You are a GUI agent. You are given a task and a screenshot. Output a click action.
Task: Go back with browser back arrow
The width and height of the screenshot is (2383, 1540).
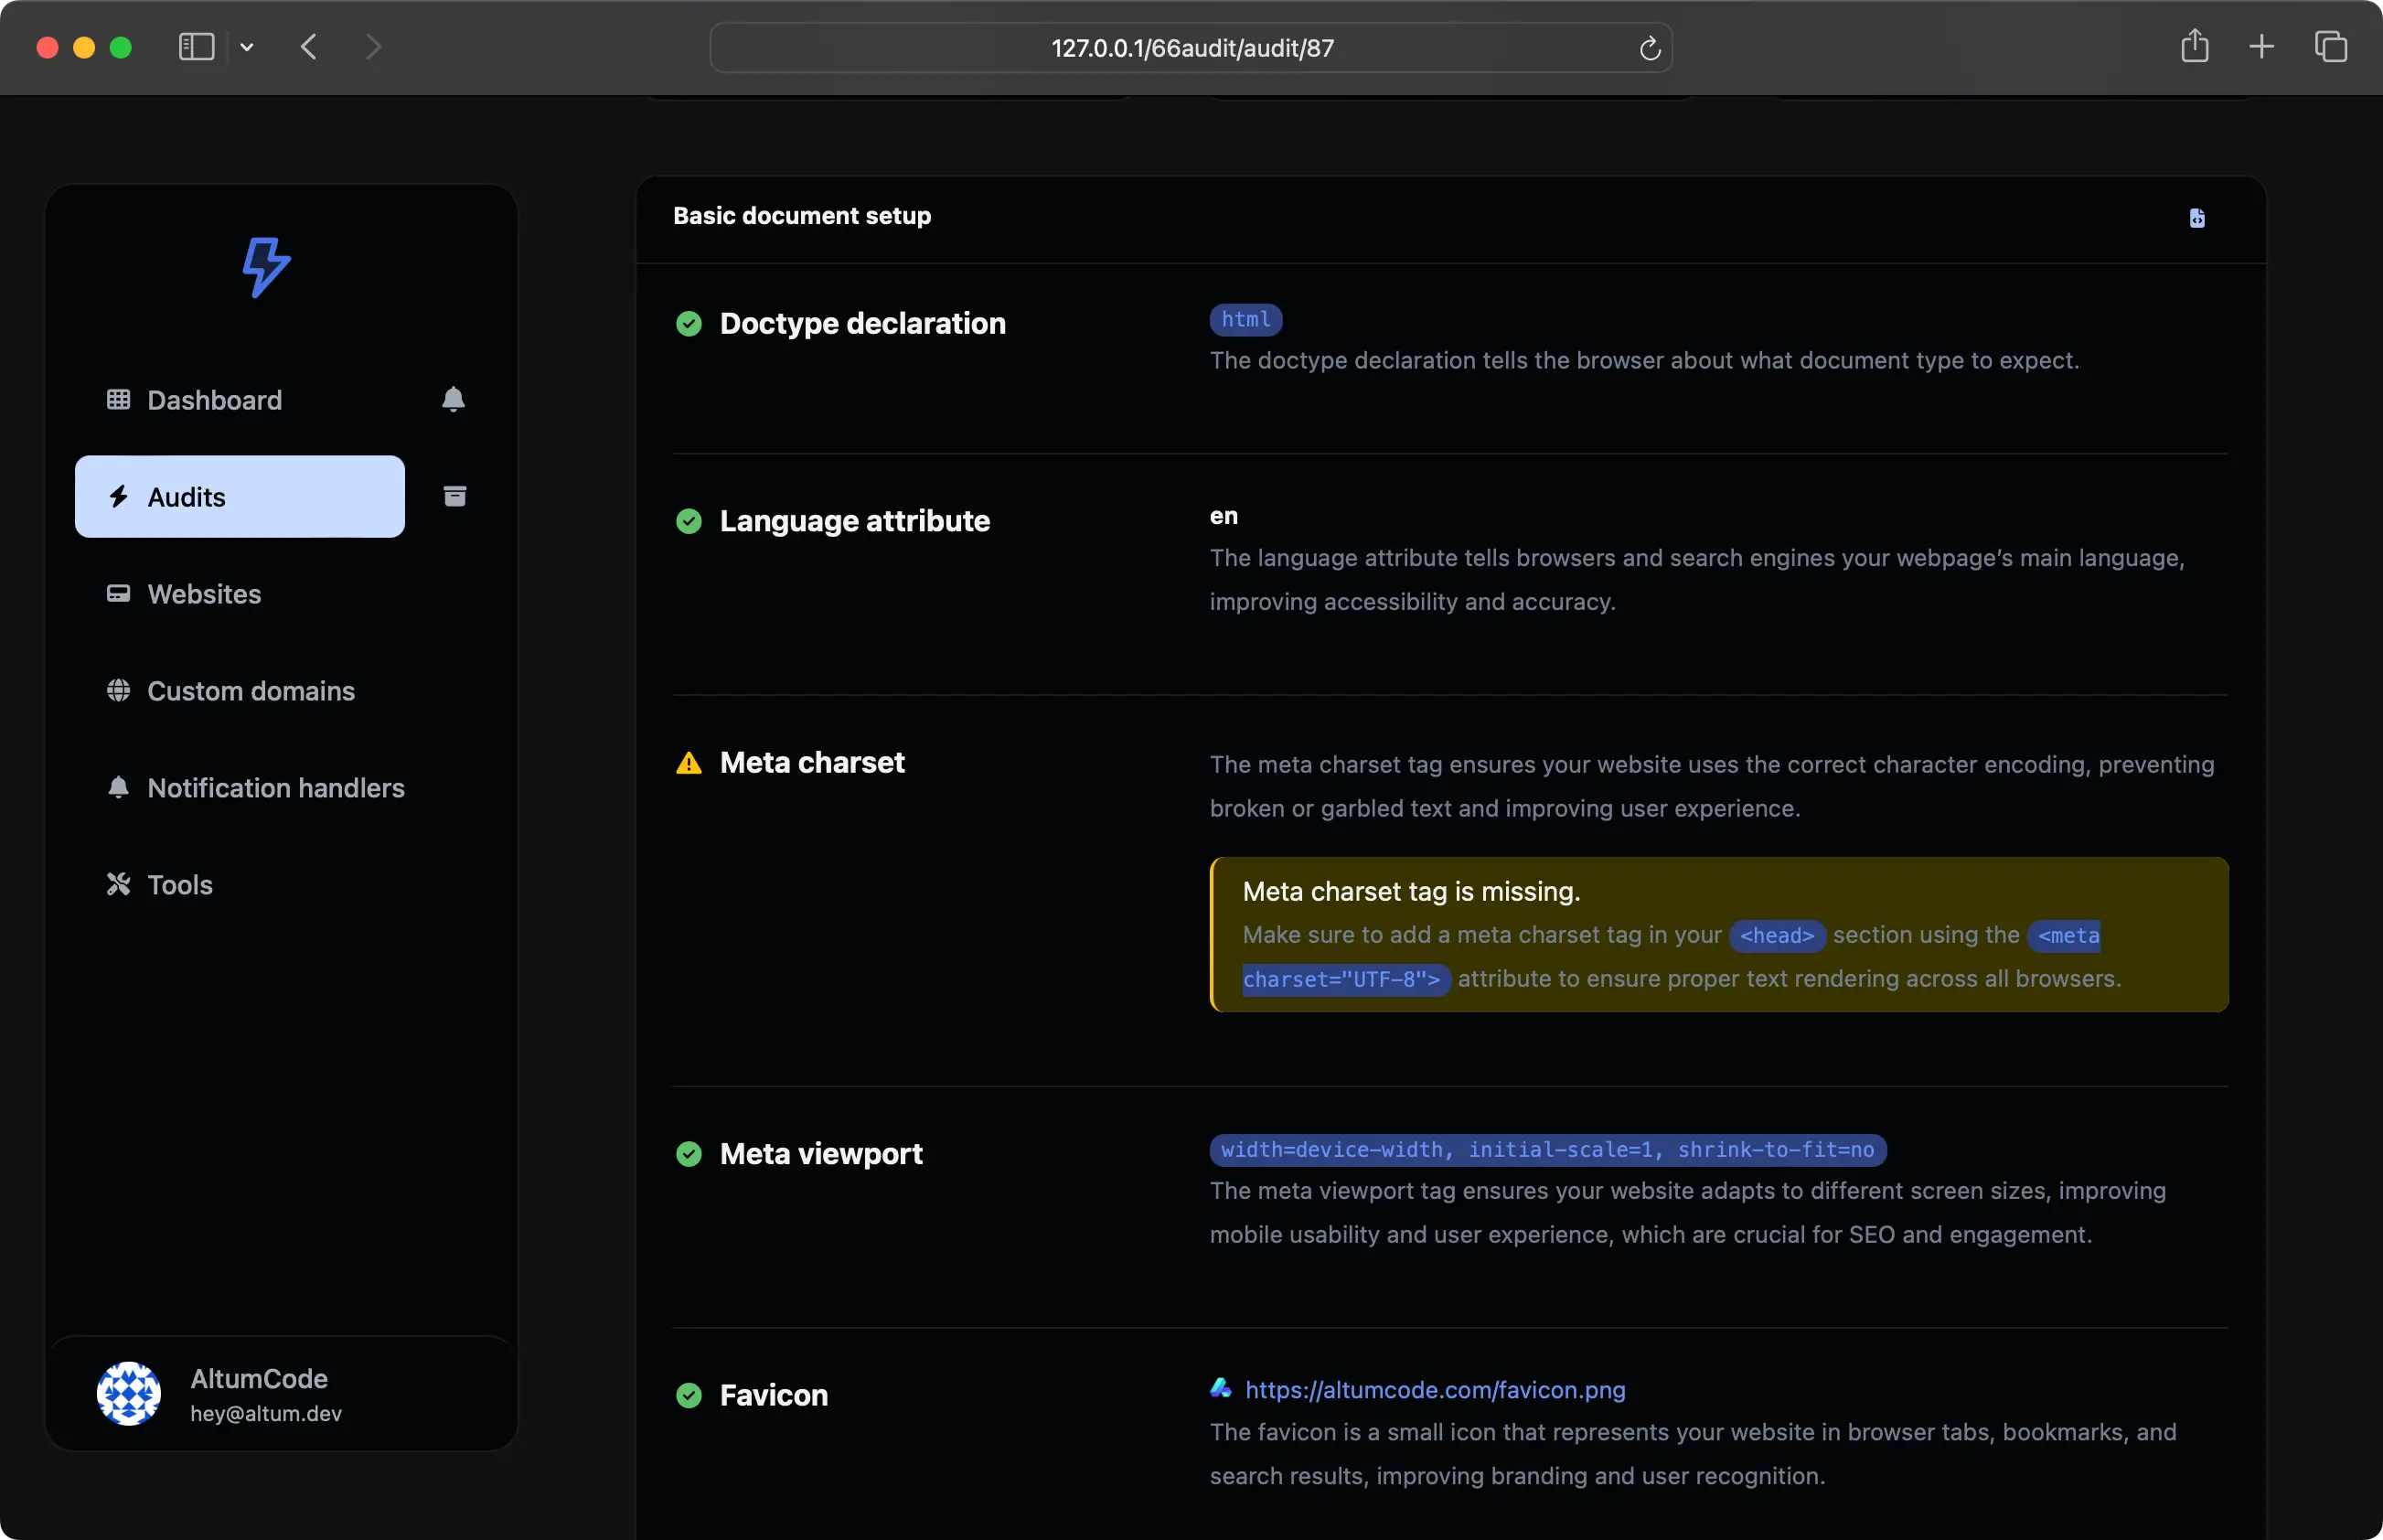point(309,47)
